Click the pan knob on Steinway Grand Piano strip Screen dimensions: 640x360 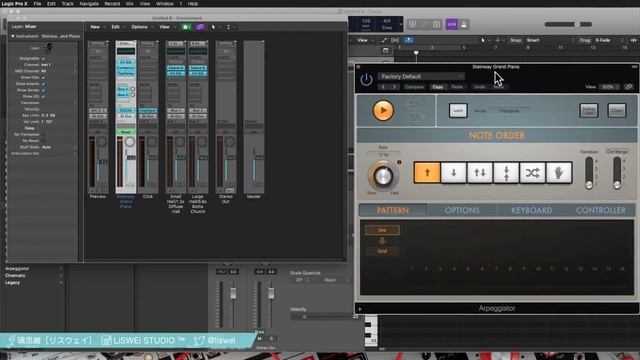coord(129,142)
